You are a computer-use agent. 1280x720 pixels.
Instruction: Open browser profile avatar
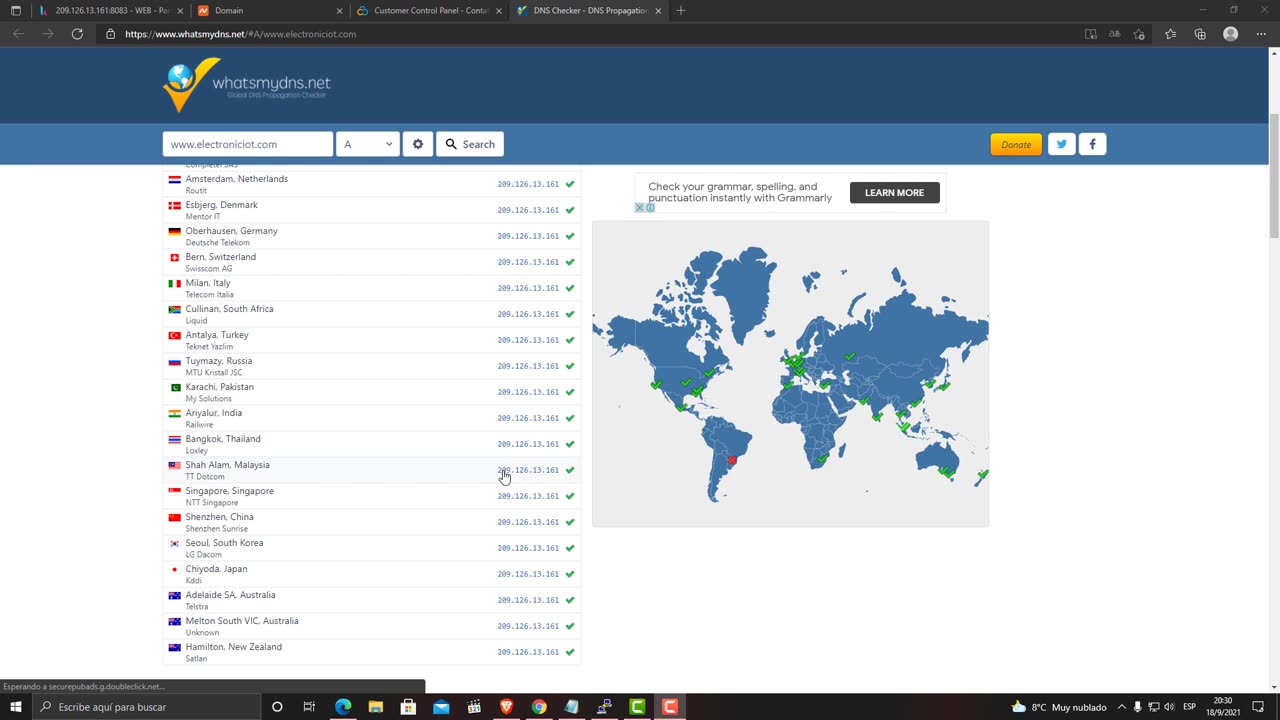(x=1231, y=34)
